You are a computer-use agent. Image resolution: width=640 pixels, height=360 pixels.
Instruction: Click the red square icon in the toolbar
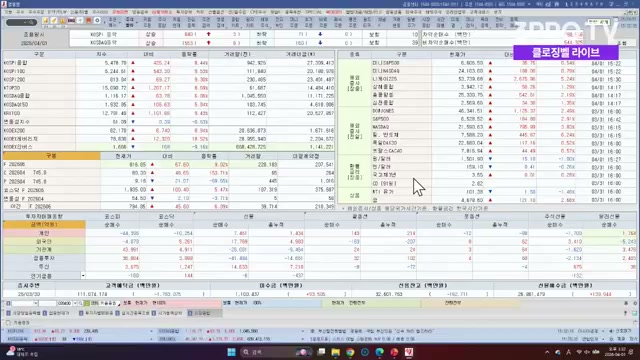pos(88,21)
